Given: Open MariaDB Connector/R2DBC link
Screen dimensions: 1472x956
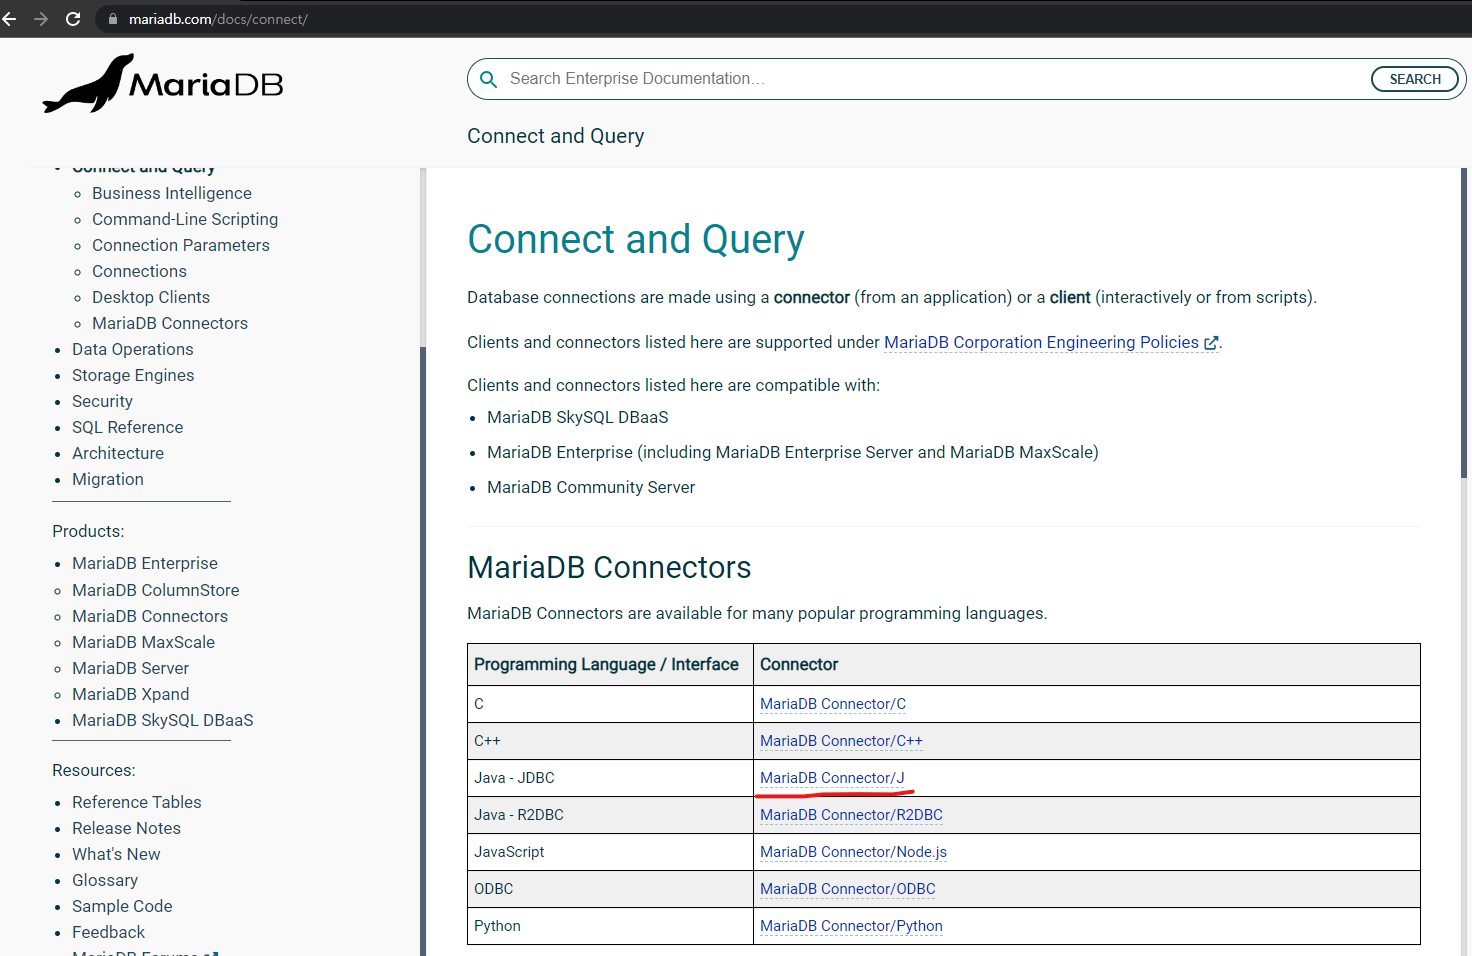Looking at the screenshot, I should 851,815.
